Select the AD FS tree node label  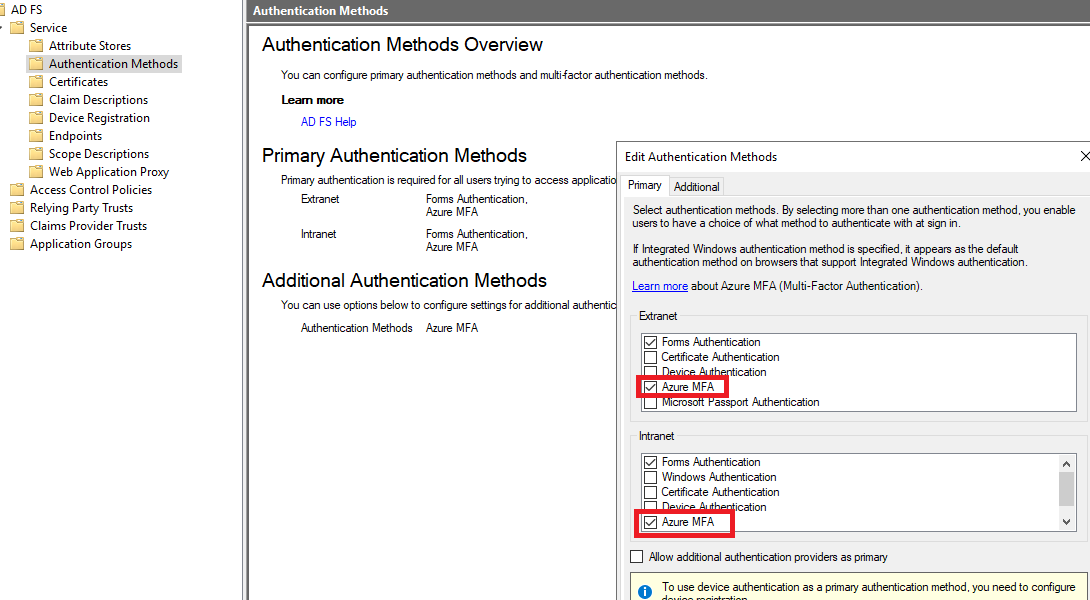point(26,10)
